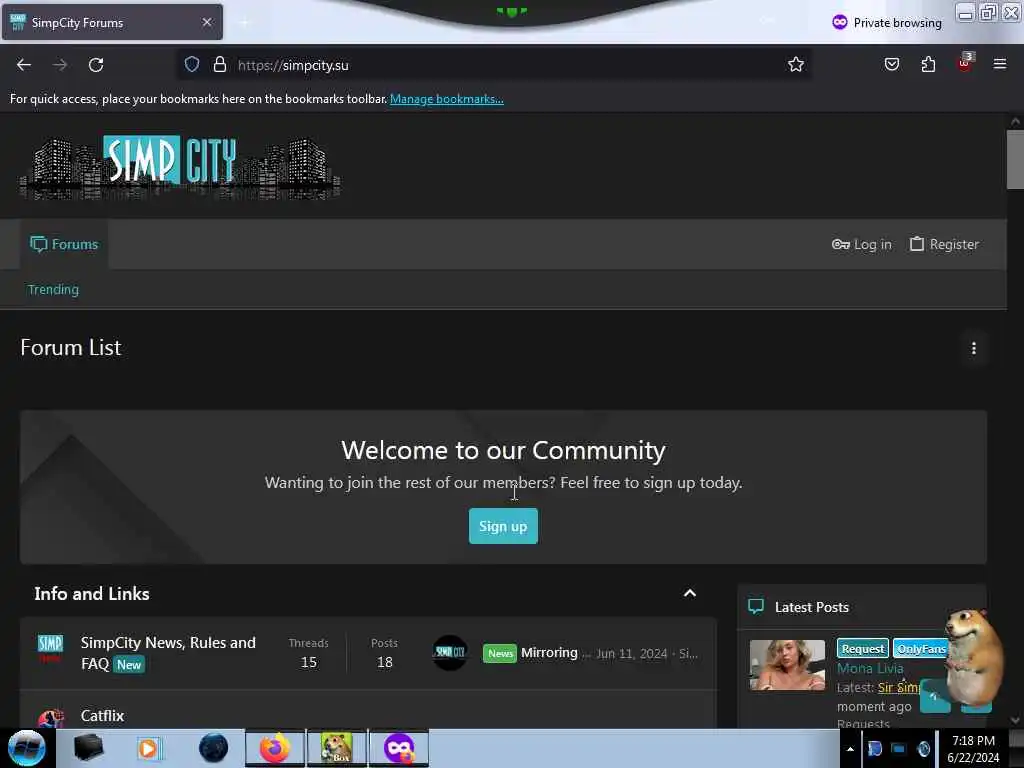Open the tracking protection shield icon
1024x768 pixels.
pos(191,65)
